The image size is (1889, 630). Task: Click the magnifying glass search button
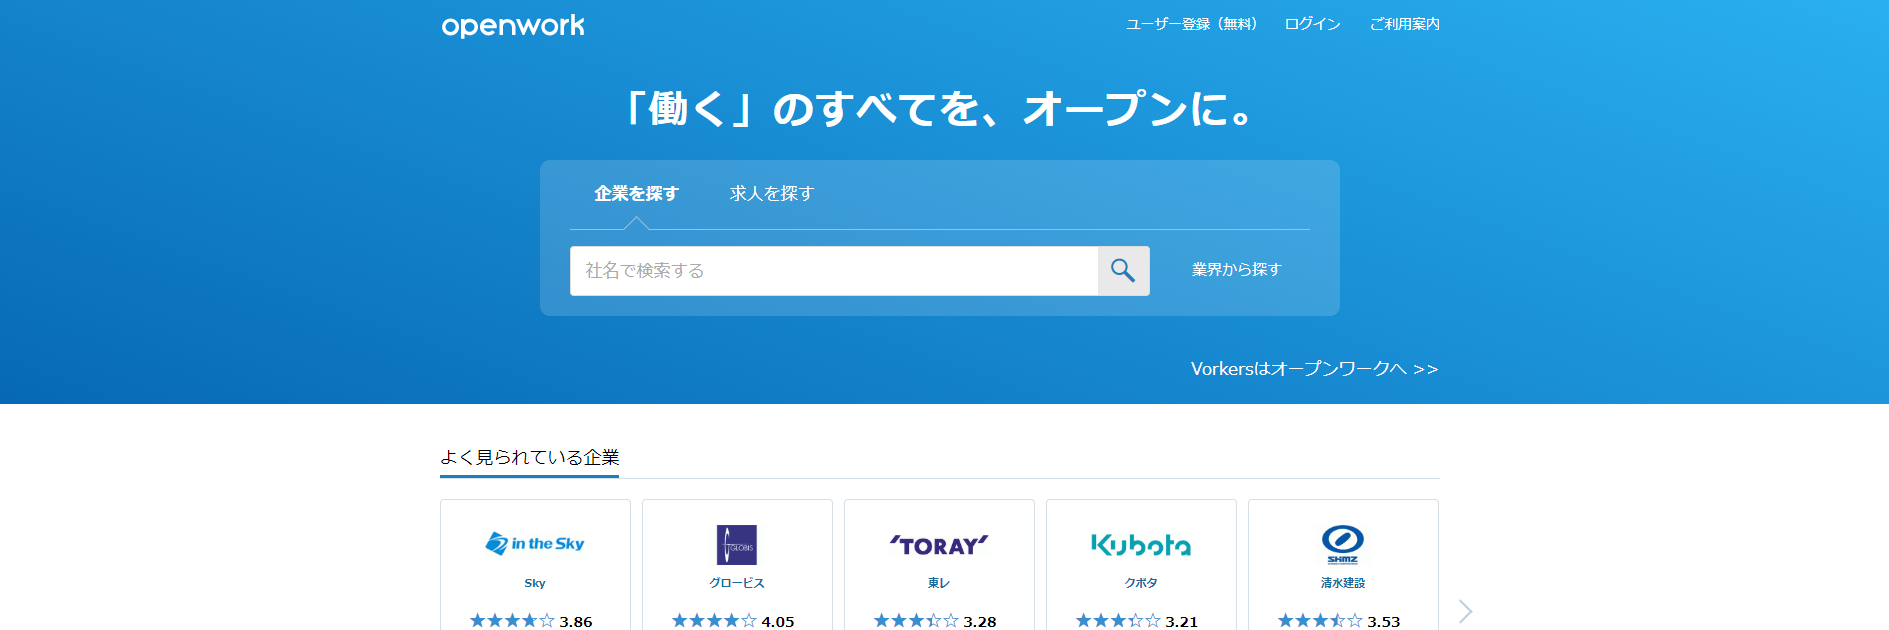point(1123,271)
